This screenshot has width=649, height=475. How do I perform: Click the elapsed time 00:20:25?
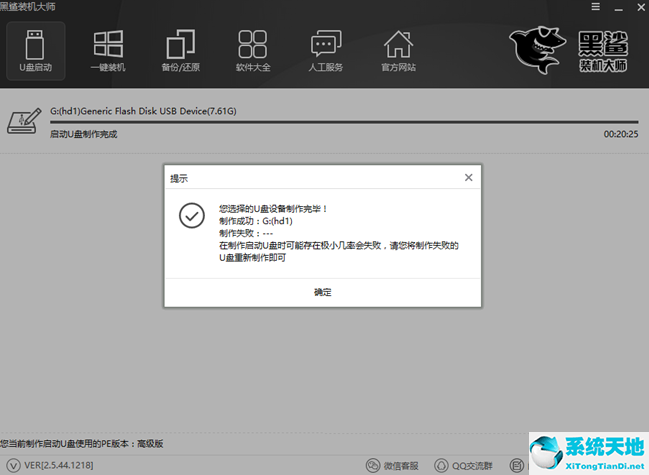(x=621, y=134)
